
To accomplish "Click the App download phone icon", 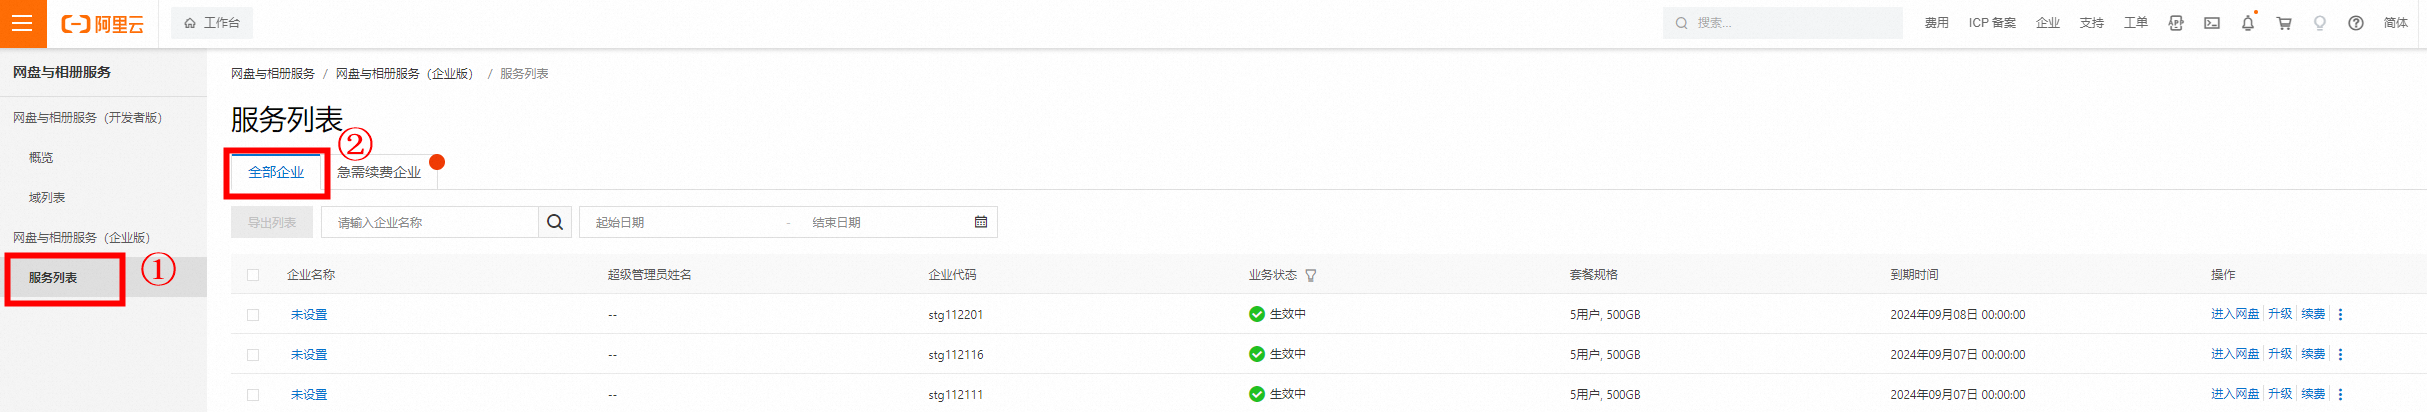I will pos(2175,23).
